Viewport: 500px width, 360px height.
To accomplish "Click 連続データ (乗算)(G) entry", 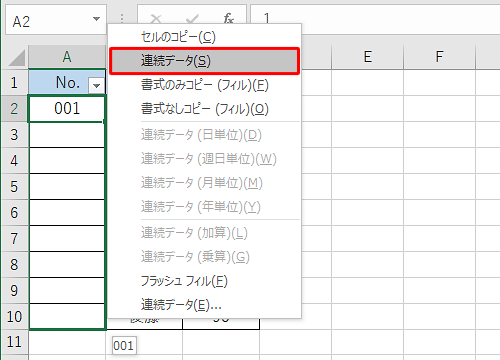I will (x=204, y=257).
